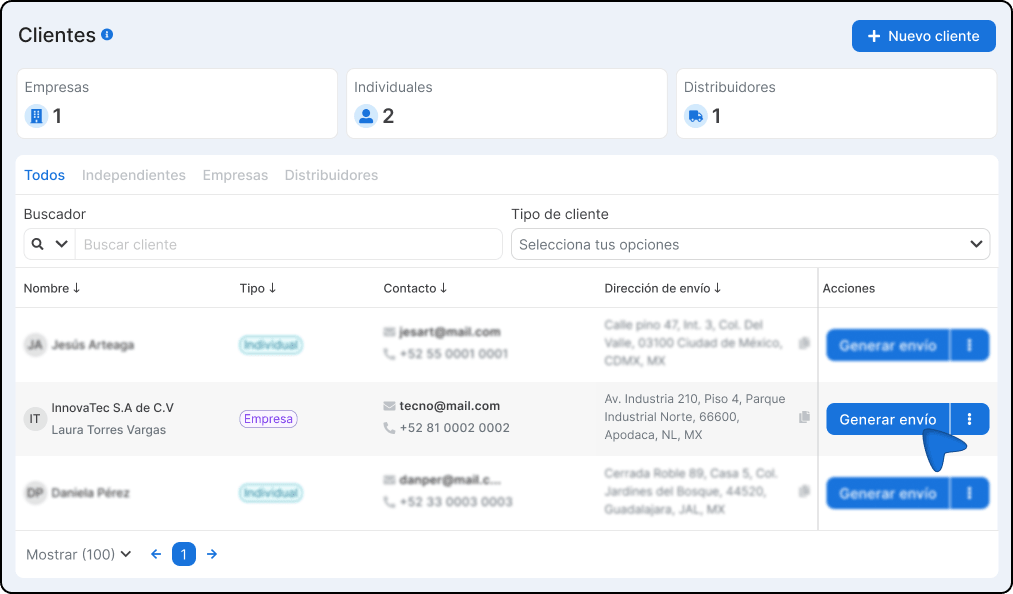Go to next page with right arrow
The image size is (1013, 594).
tap(212, 554)
